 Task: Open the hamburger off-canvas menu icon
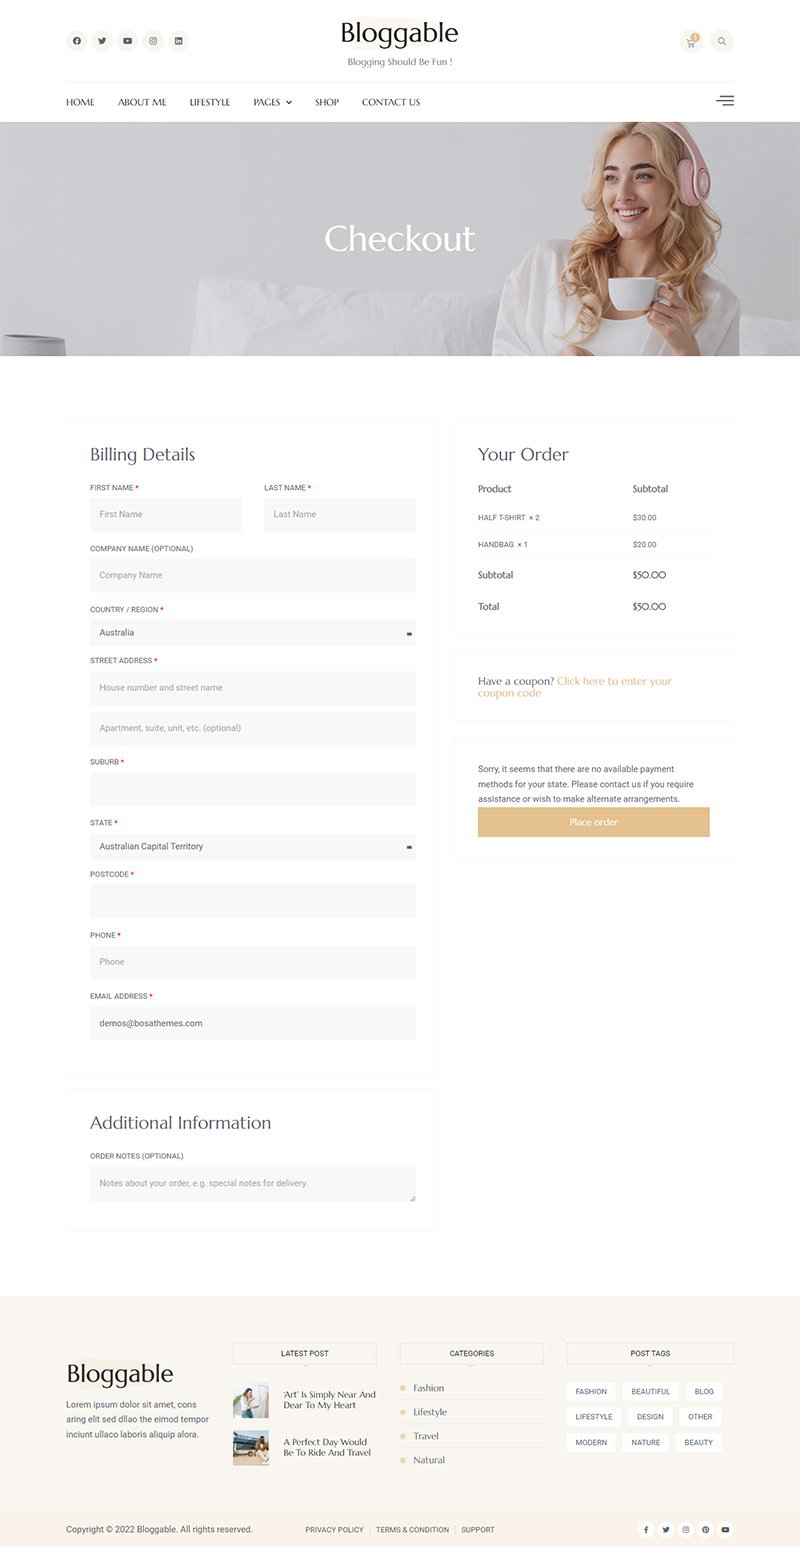[x=725, y=101]
